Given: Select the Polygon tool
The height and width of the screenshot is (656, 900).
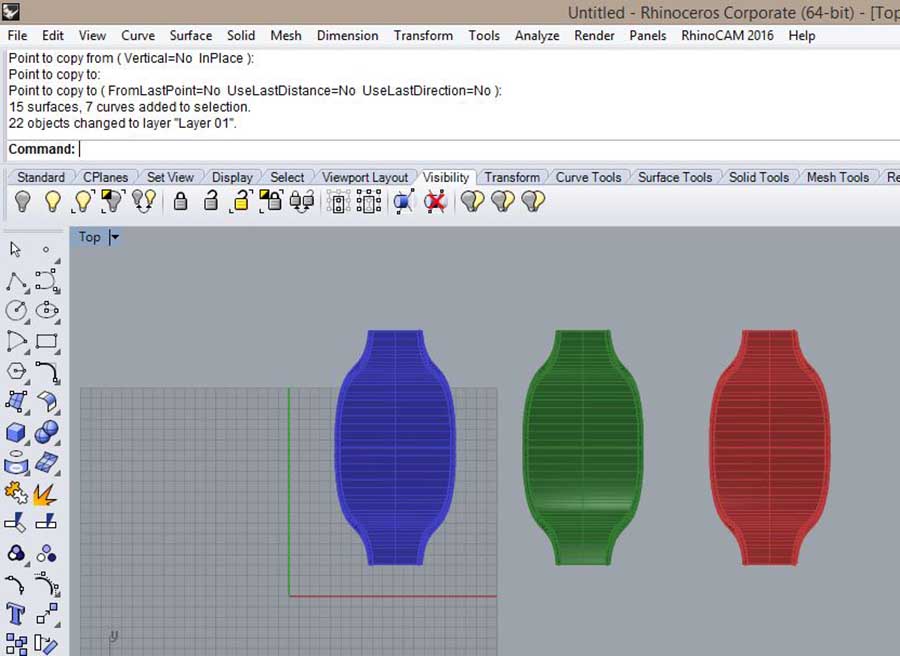Looking at the screenshot, I should coord(16,371).
